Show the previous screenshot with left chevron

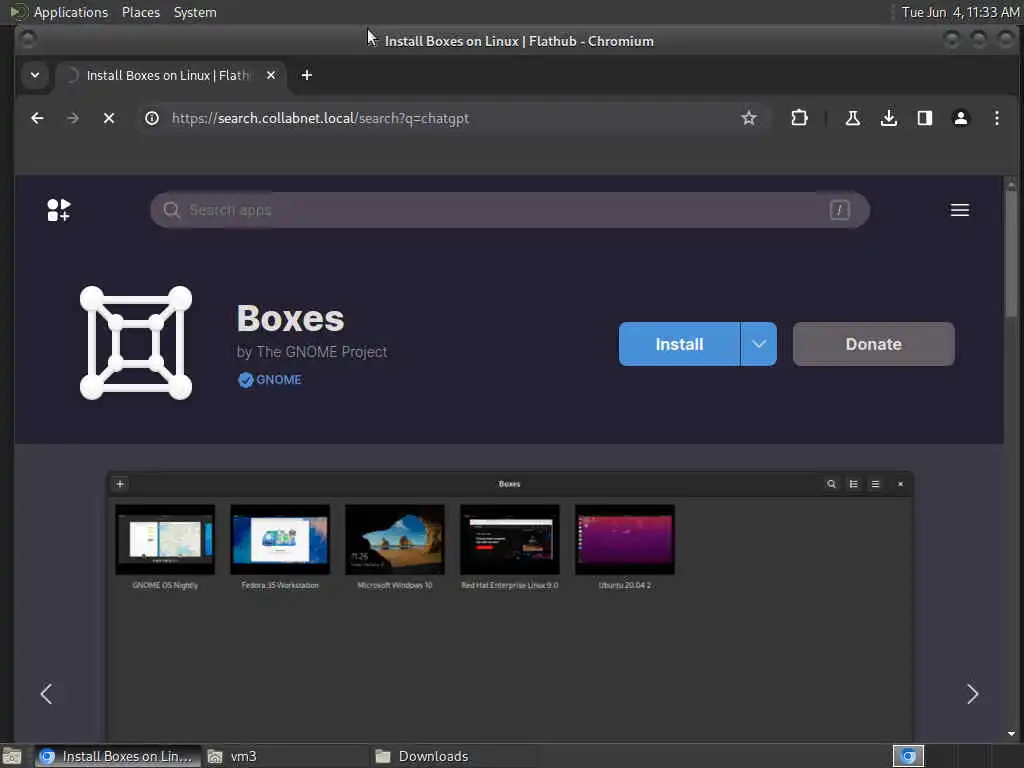tap(46, 694)
